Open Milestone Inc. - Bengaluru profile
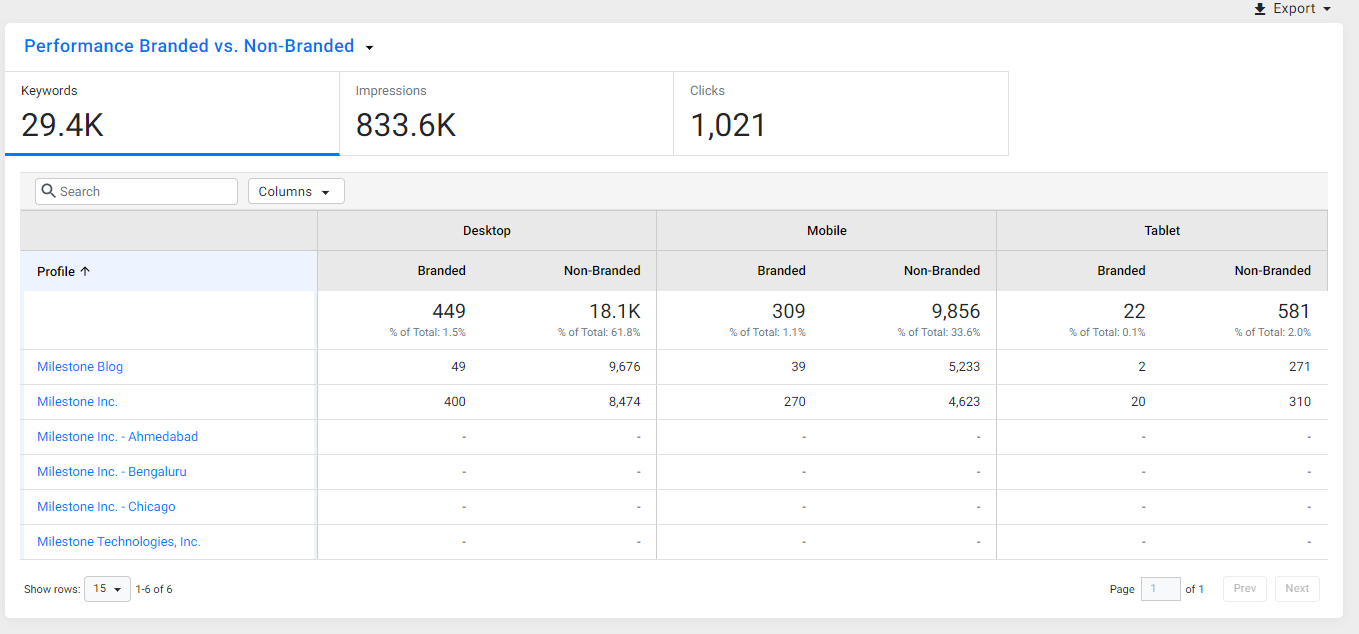The width and height of the screenshot is (1359, 634). (112, 472)
